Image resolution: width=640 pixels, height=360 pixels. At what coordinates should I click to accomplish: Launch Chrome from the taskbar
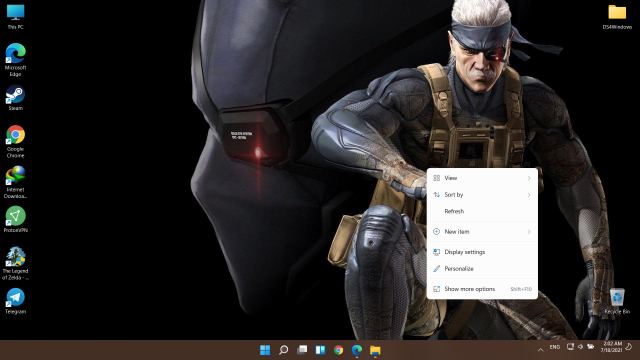click(338, 350)
